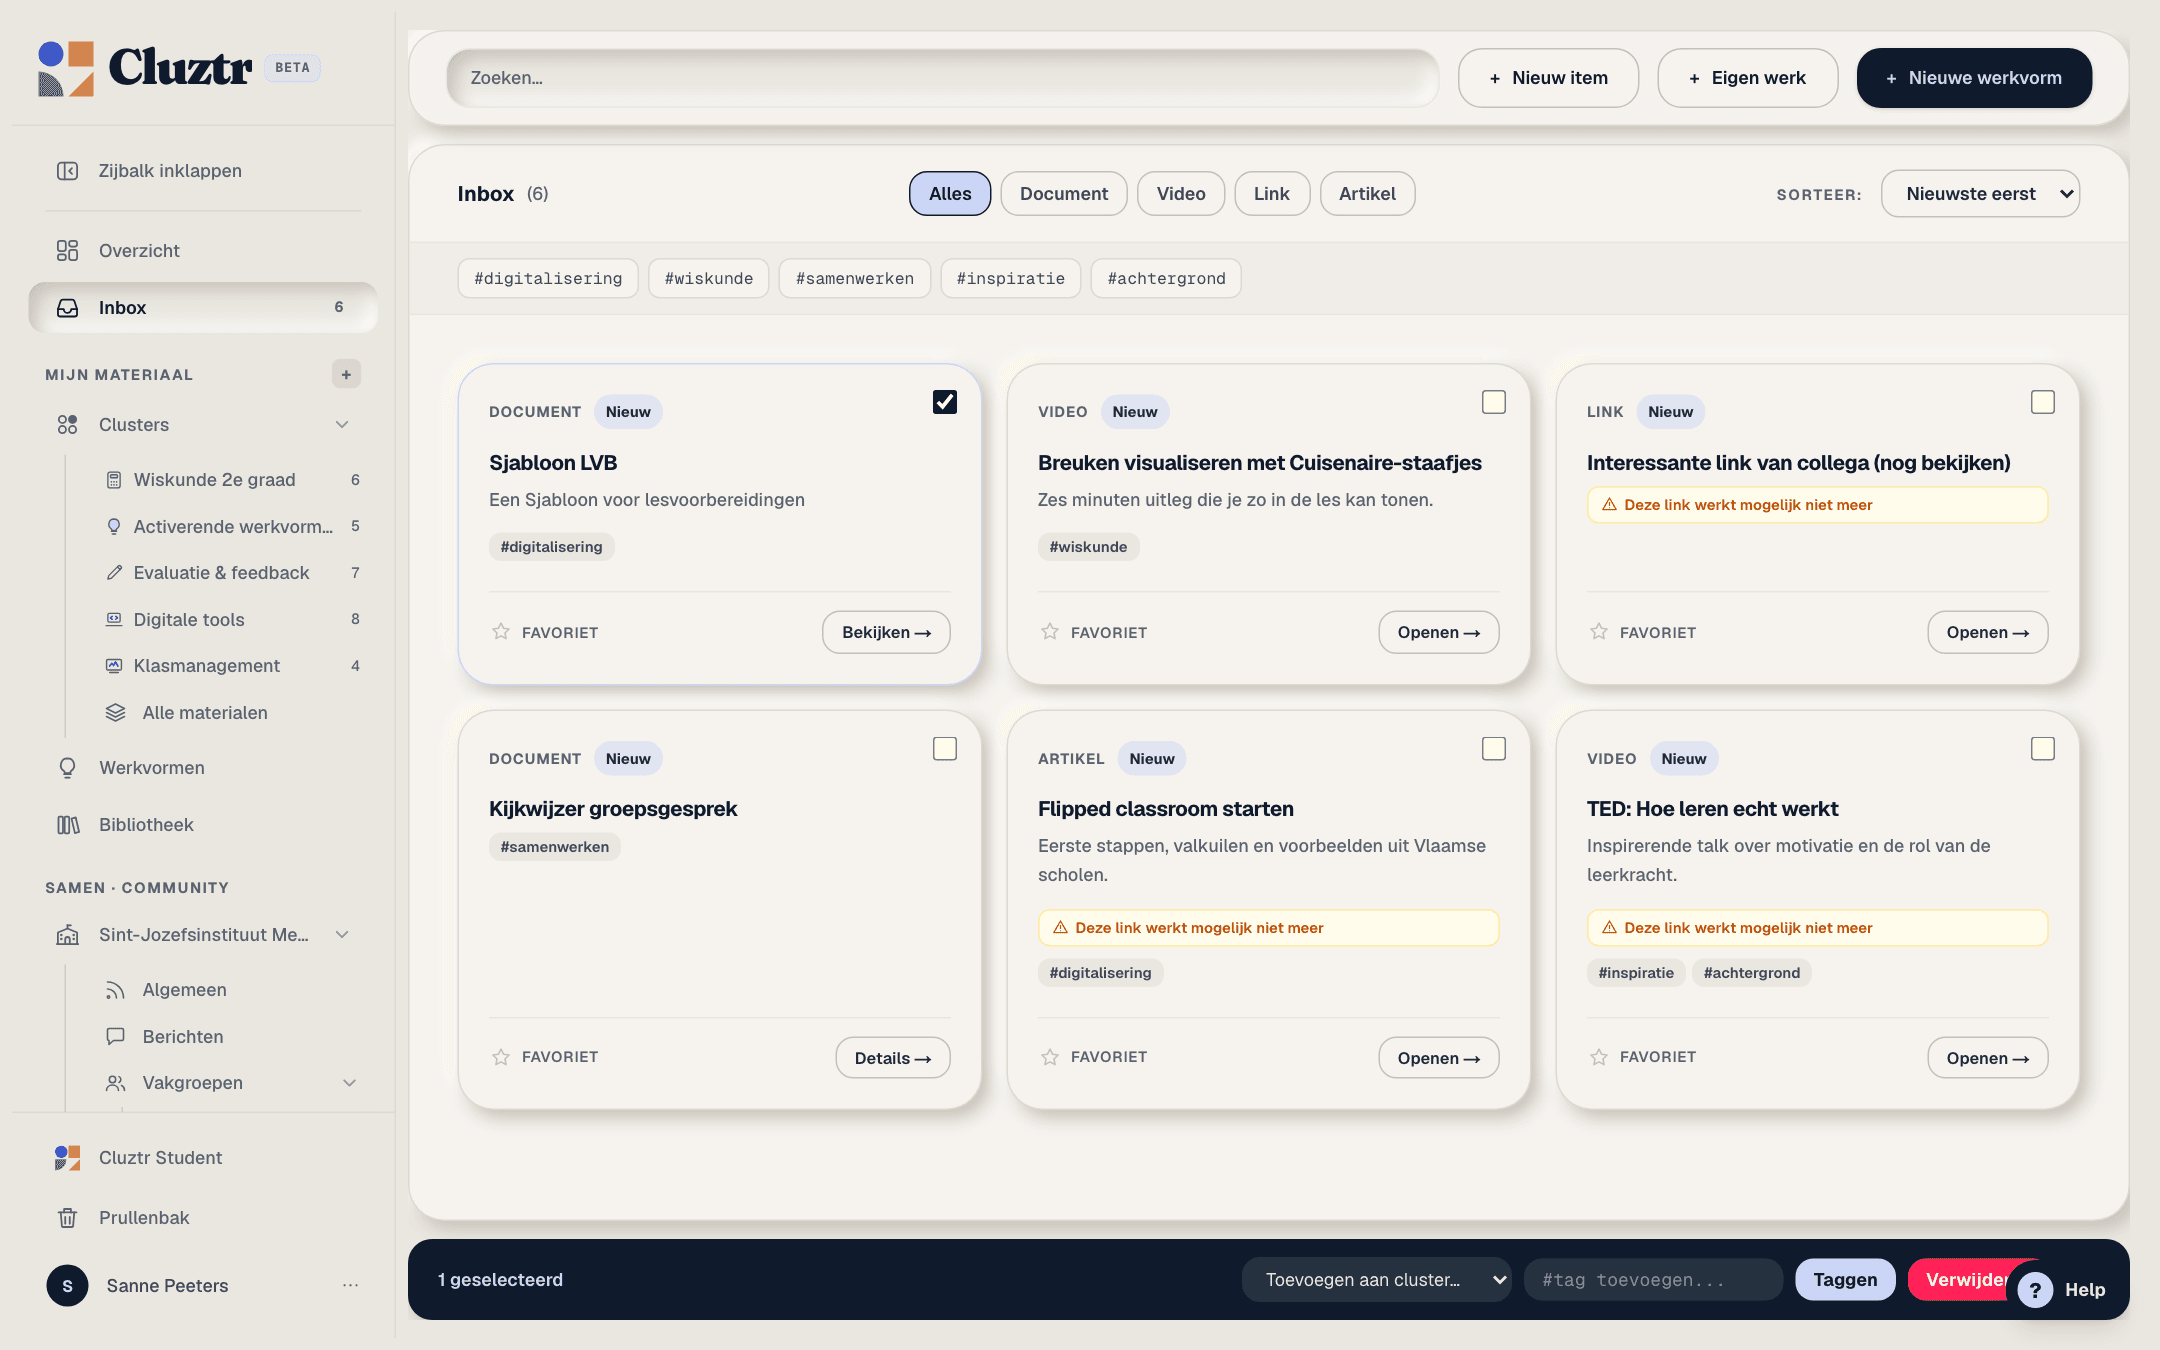The image size is (2160, 1350).
Task: Open the Nieuwste eerst sort dropdown
Action: coord(1980,194)
